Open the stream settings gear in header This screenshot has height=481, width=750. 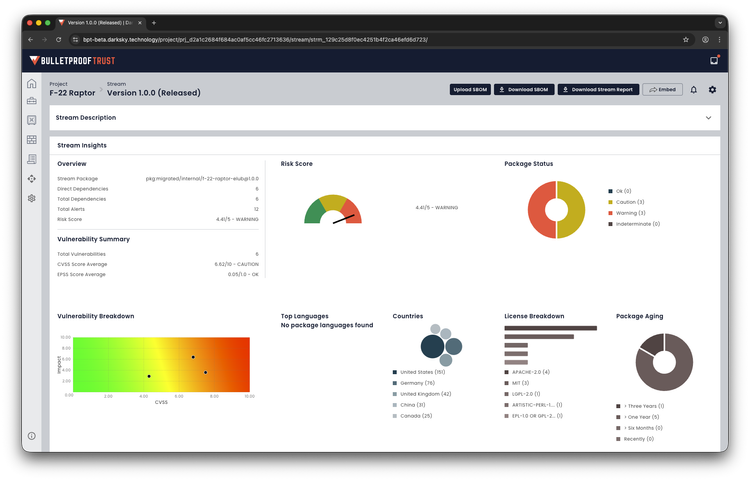712,89
